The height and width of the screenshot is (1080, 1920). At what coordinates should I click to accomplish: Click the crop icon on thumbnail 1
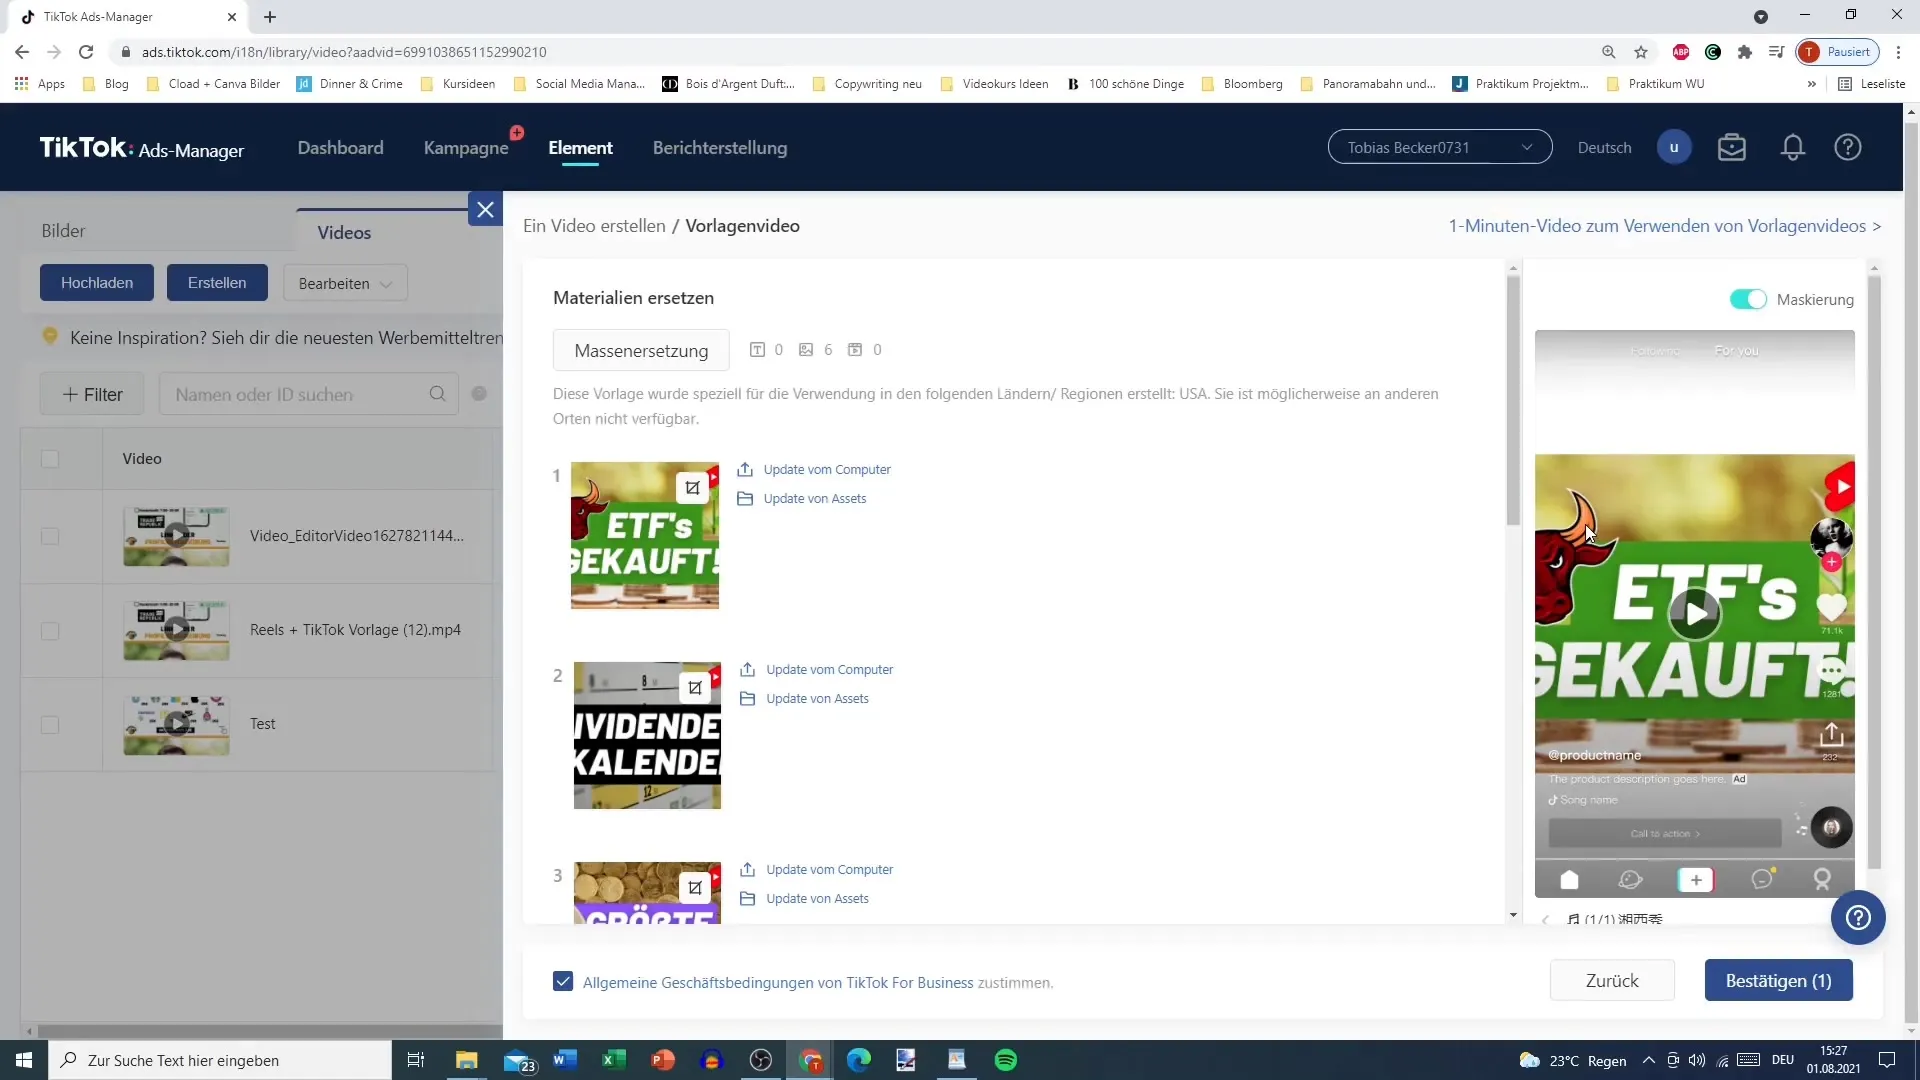[x=692, y=488]
